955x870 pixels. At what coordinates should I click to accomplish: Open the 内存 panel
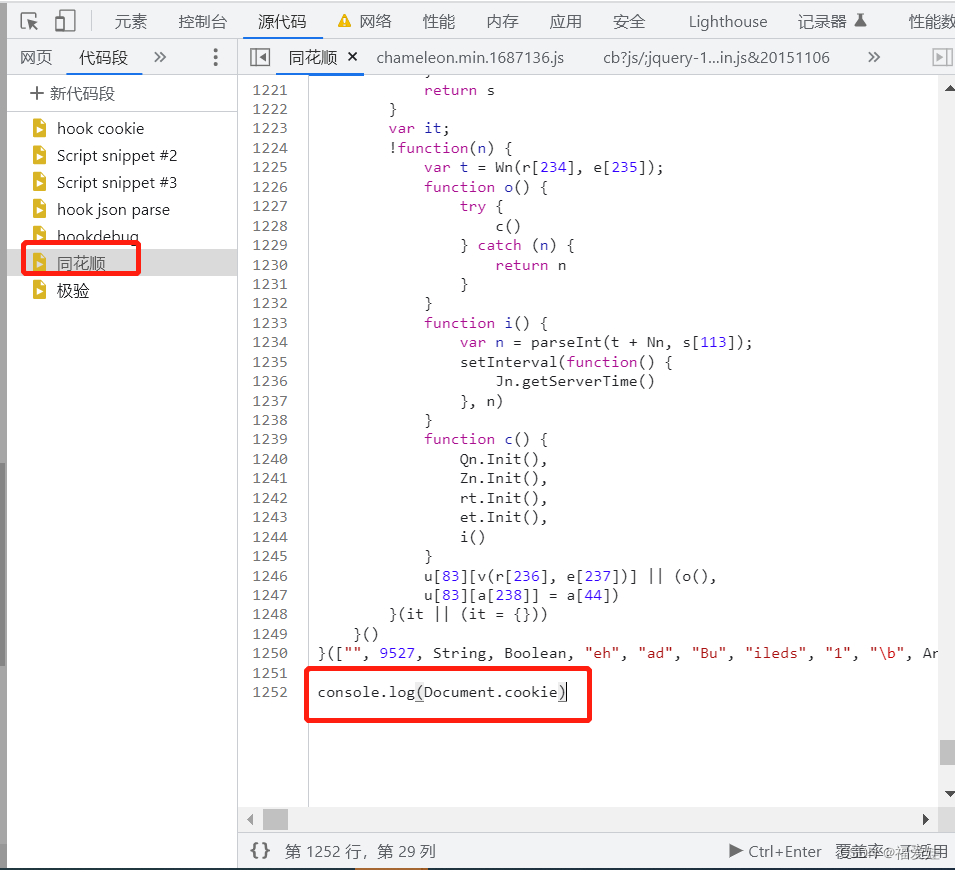502,20
